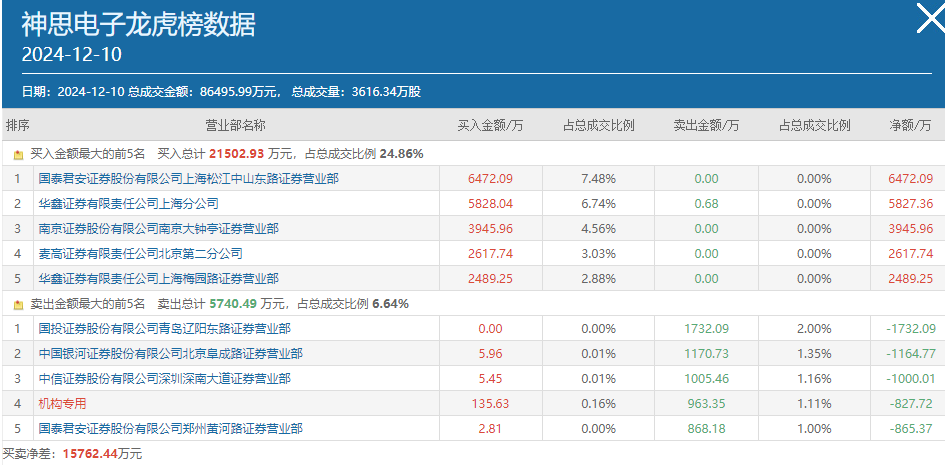Click the icon beside 买入金额最大的前5名
The image size is (945, 465).
(18, 155)
